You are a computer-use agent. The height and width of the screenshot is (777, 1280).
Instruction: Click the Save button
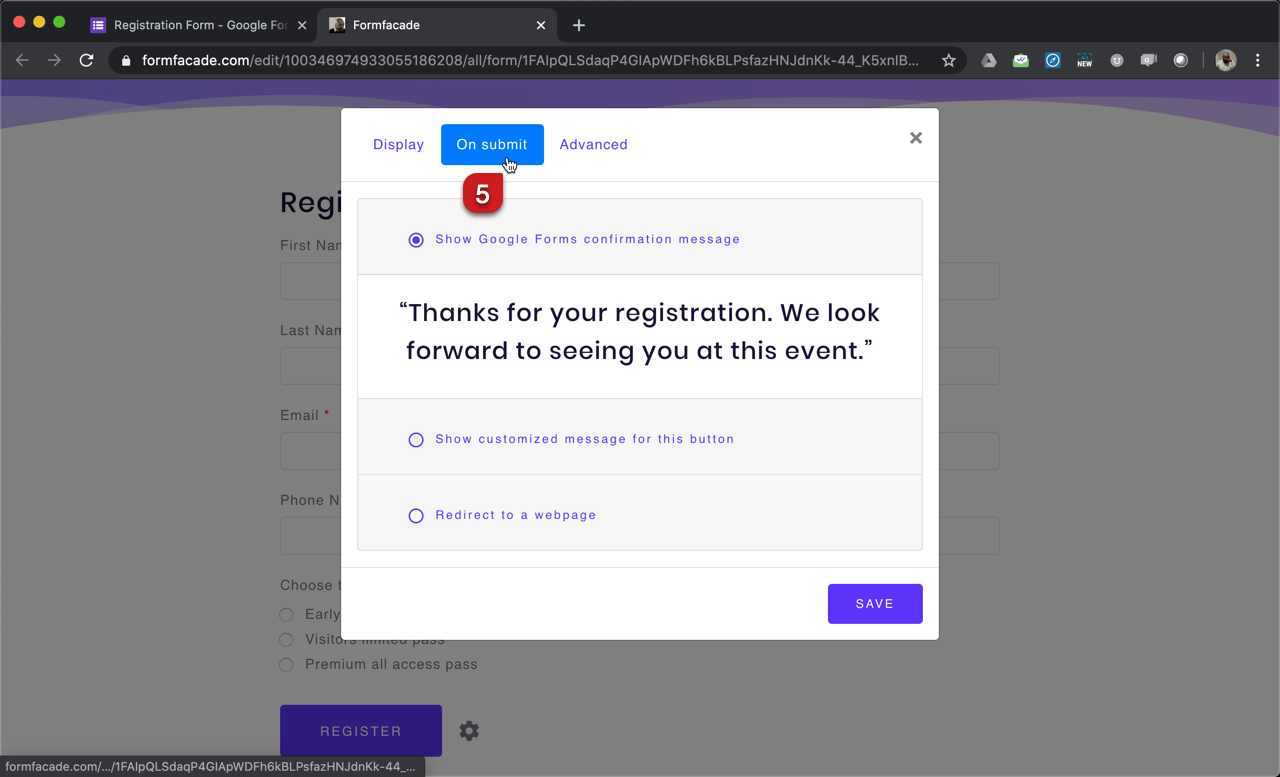tap(874, 604)
